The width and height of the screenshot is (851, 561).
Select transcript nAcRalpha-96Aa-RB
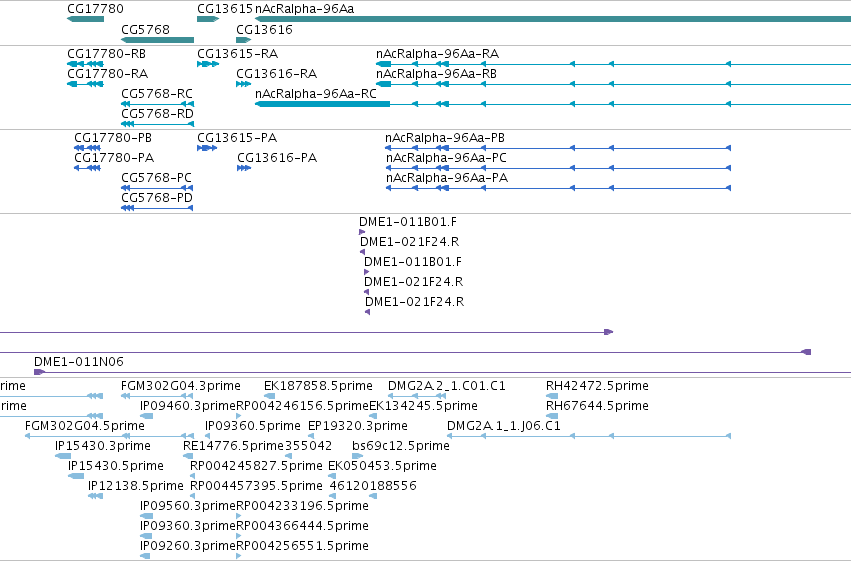point(436,74)
